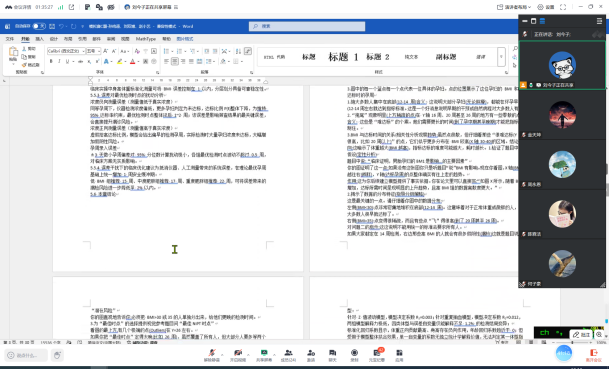Enter full screen in meeting window
Image resolution: width=609 pixels, height=369 pixels.
(x=563, y=7)
